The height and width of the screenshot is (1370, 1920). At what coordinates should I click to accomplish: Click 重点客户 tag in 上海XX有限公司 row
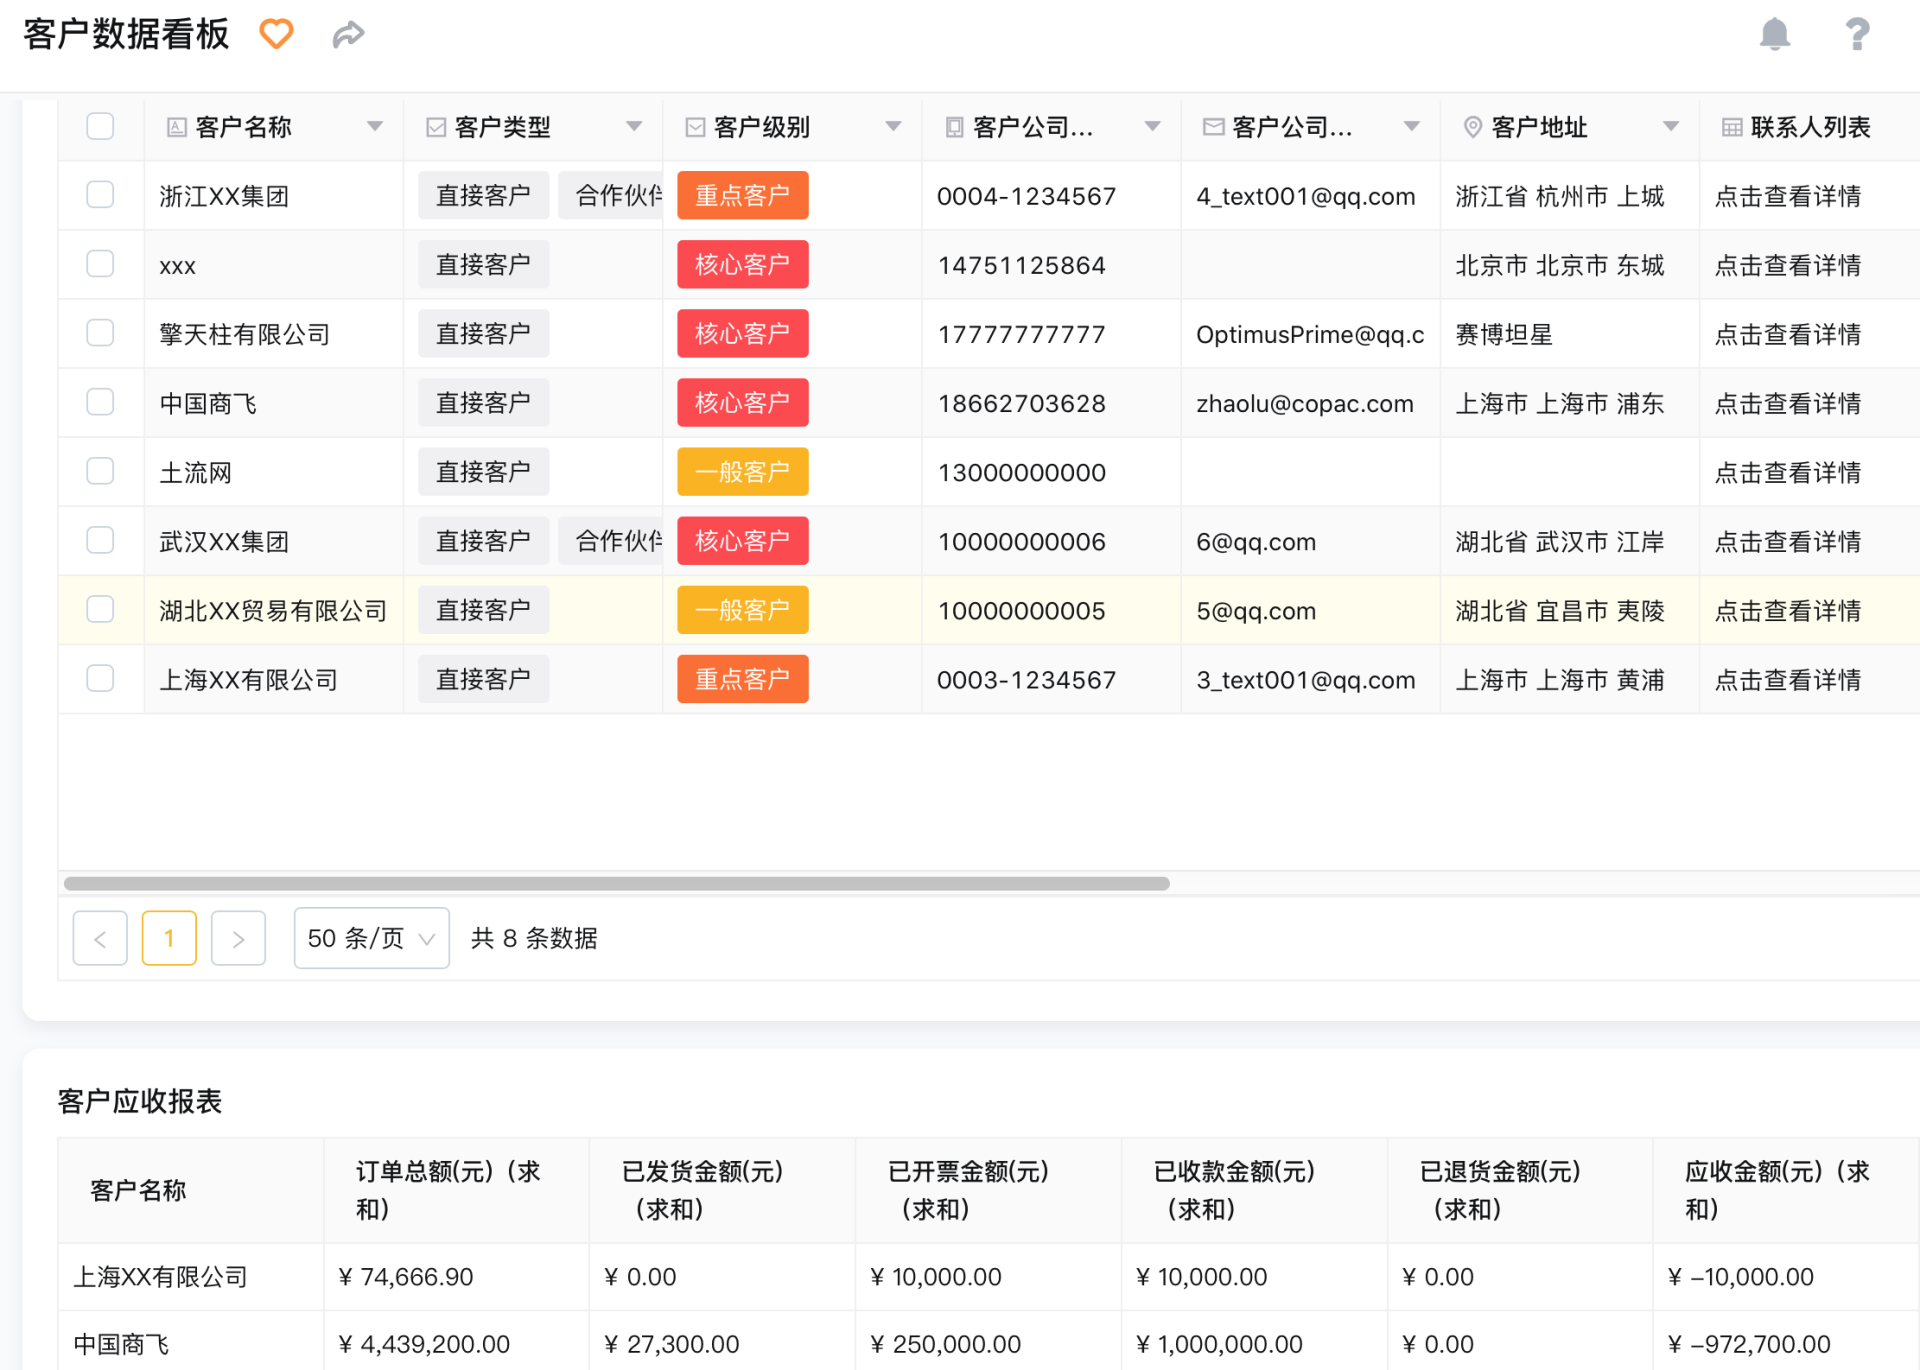[x=742, y=679]
